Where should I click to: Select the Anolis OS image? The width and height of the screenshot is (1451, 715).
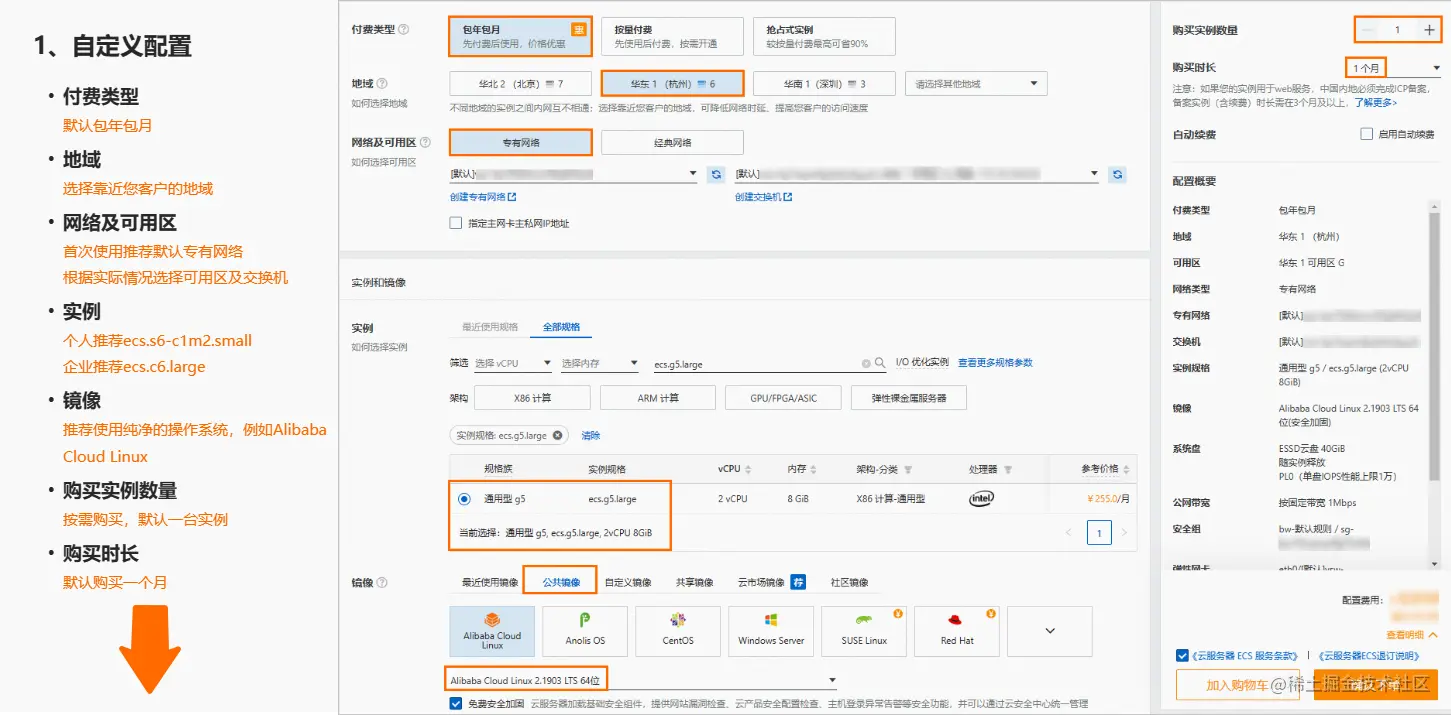coord(585,630)
